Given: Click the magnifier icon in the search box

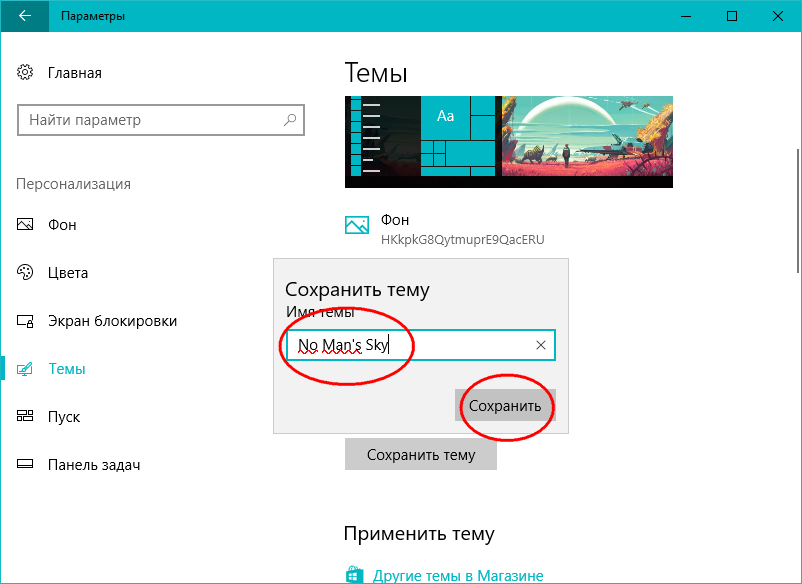Looking at the screenshot, I should 290,120.
